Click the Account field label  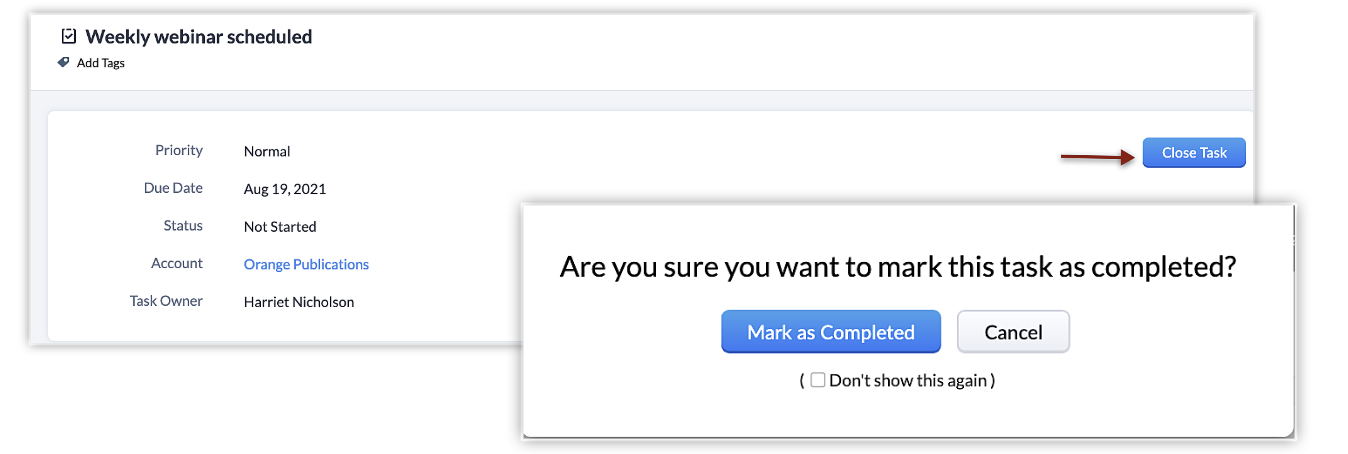point(177,263)
